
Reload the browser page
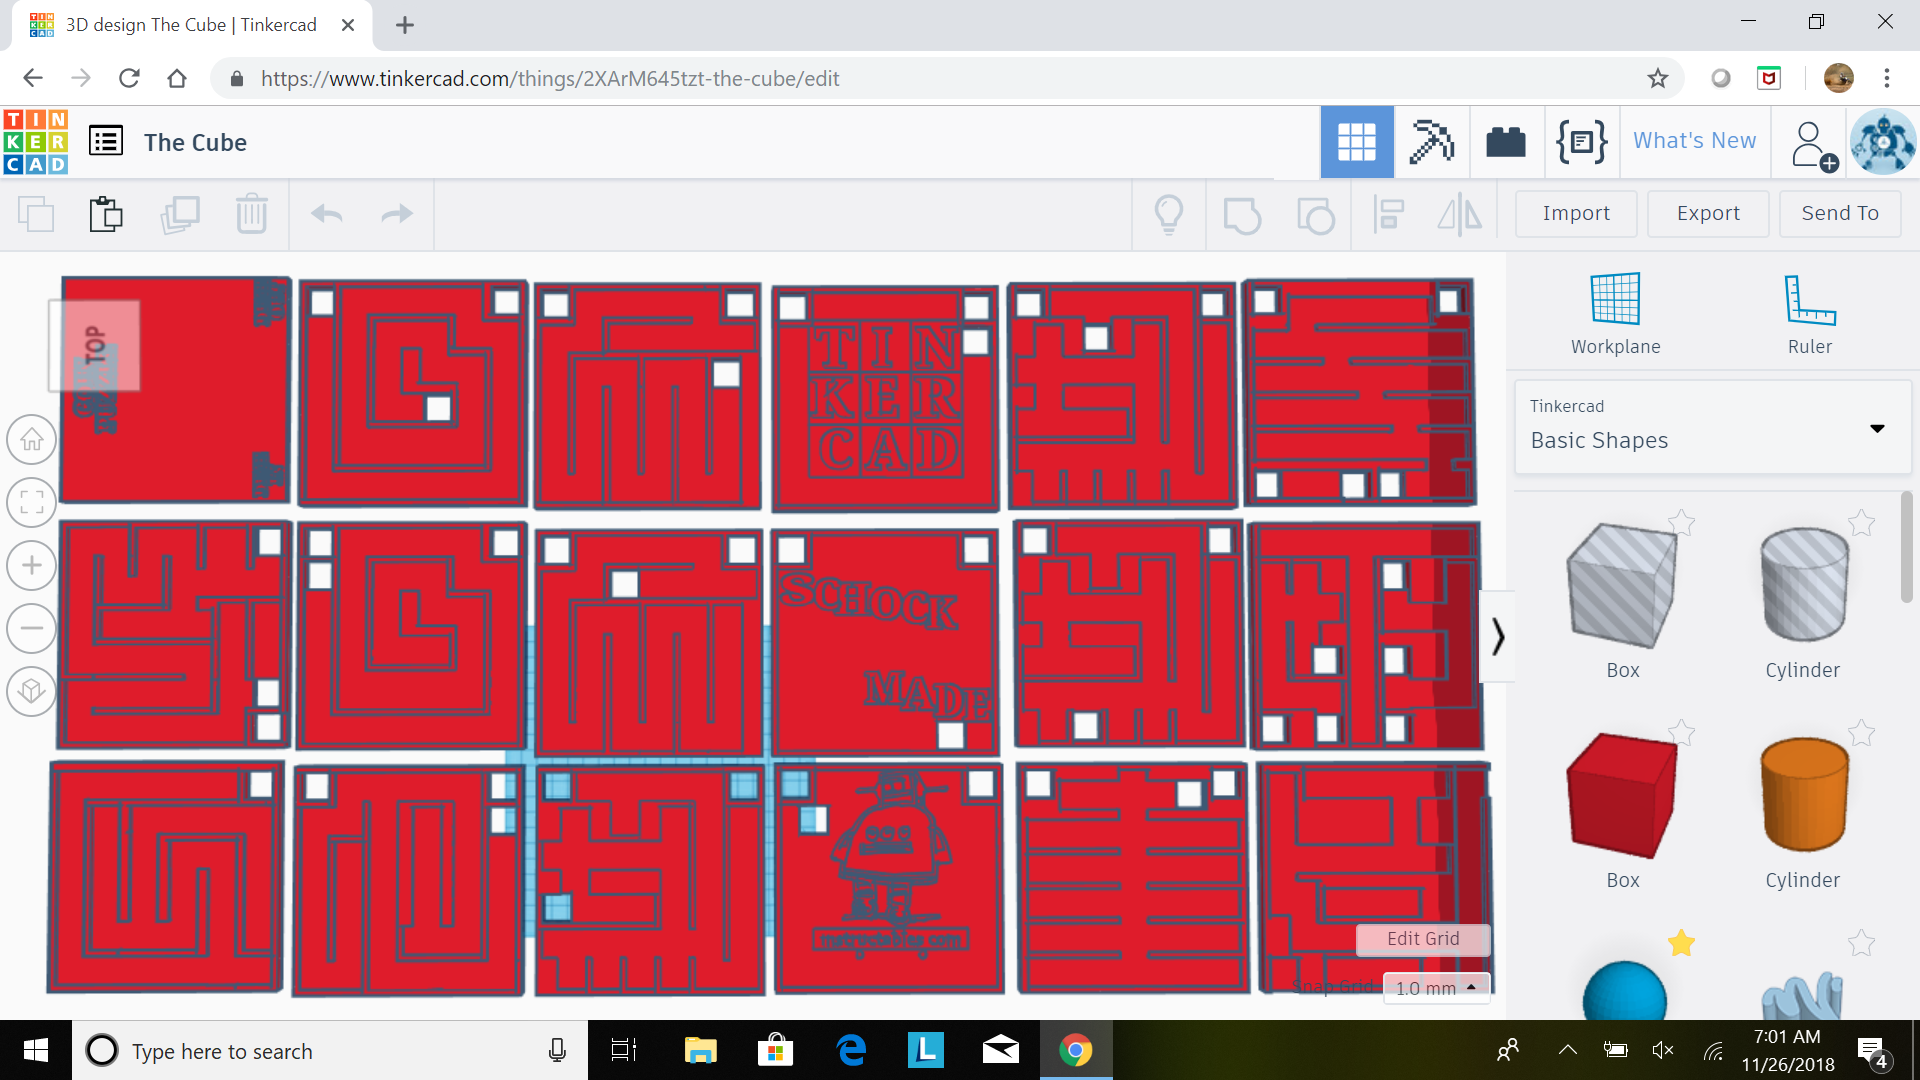click(x=129, y=78)
